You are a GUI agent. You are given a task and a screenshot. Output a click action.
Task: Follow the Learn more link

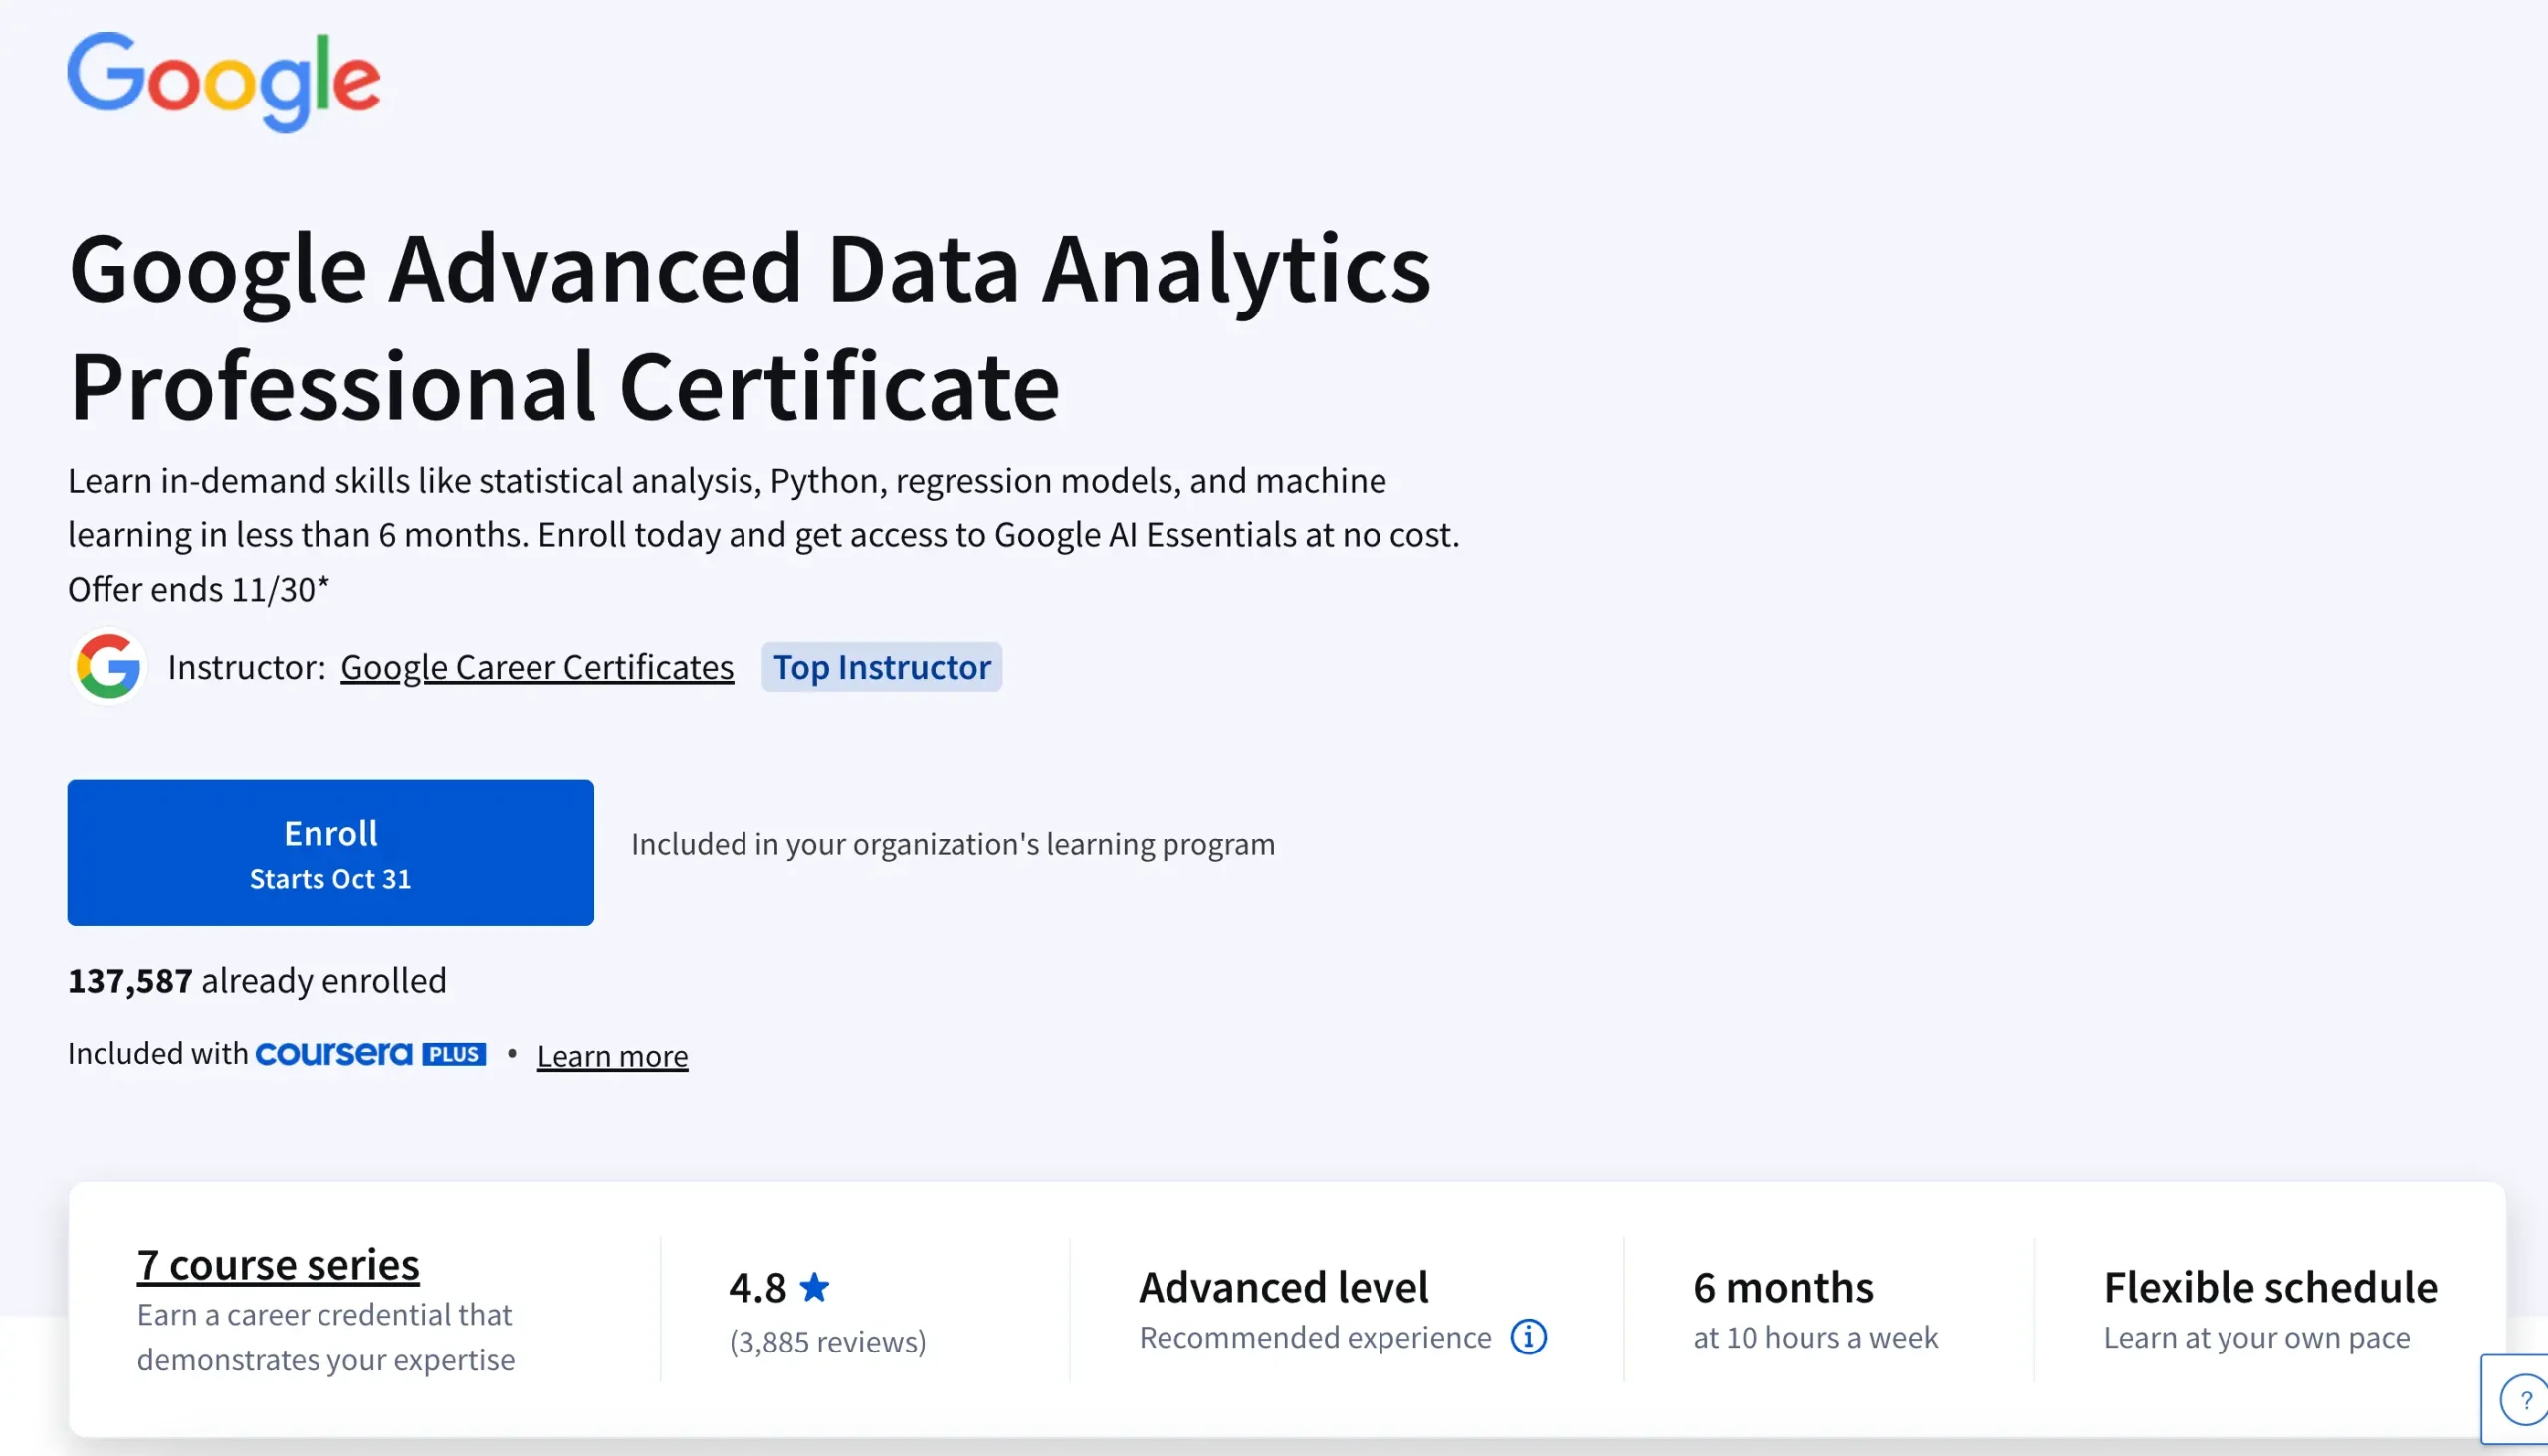click(612, 1056)
